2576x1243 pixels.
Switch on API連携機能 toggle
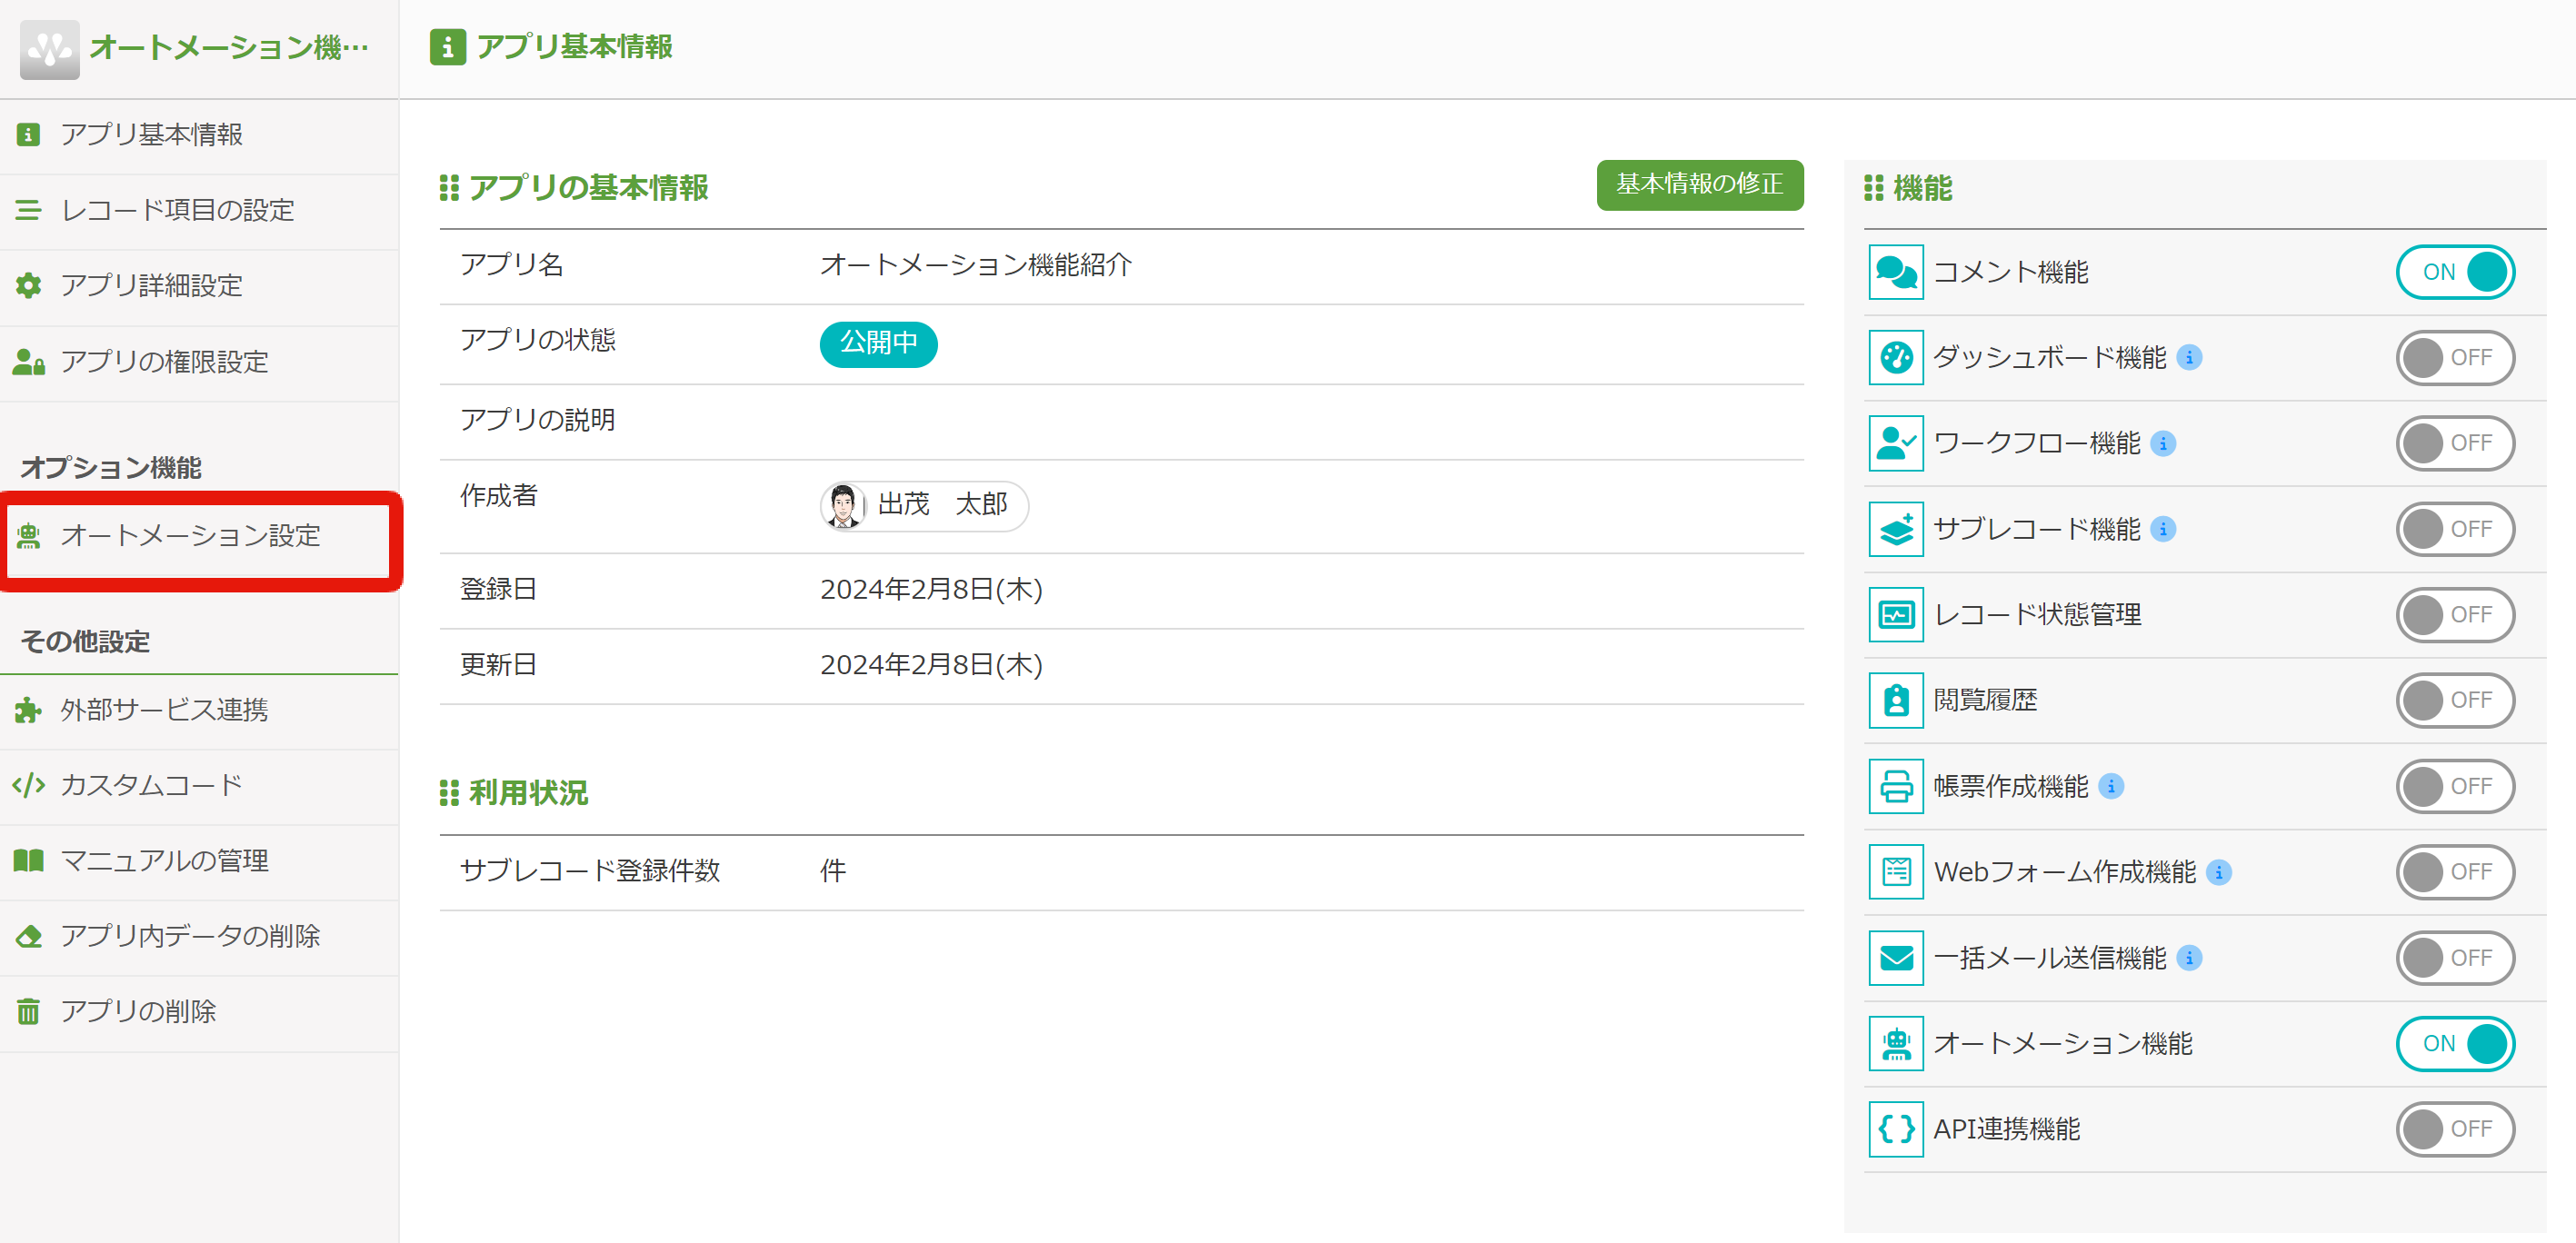[x=2454, y=1129]
